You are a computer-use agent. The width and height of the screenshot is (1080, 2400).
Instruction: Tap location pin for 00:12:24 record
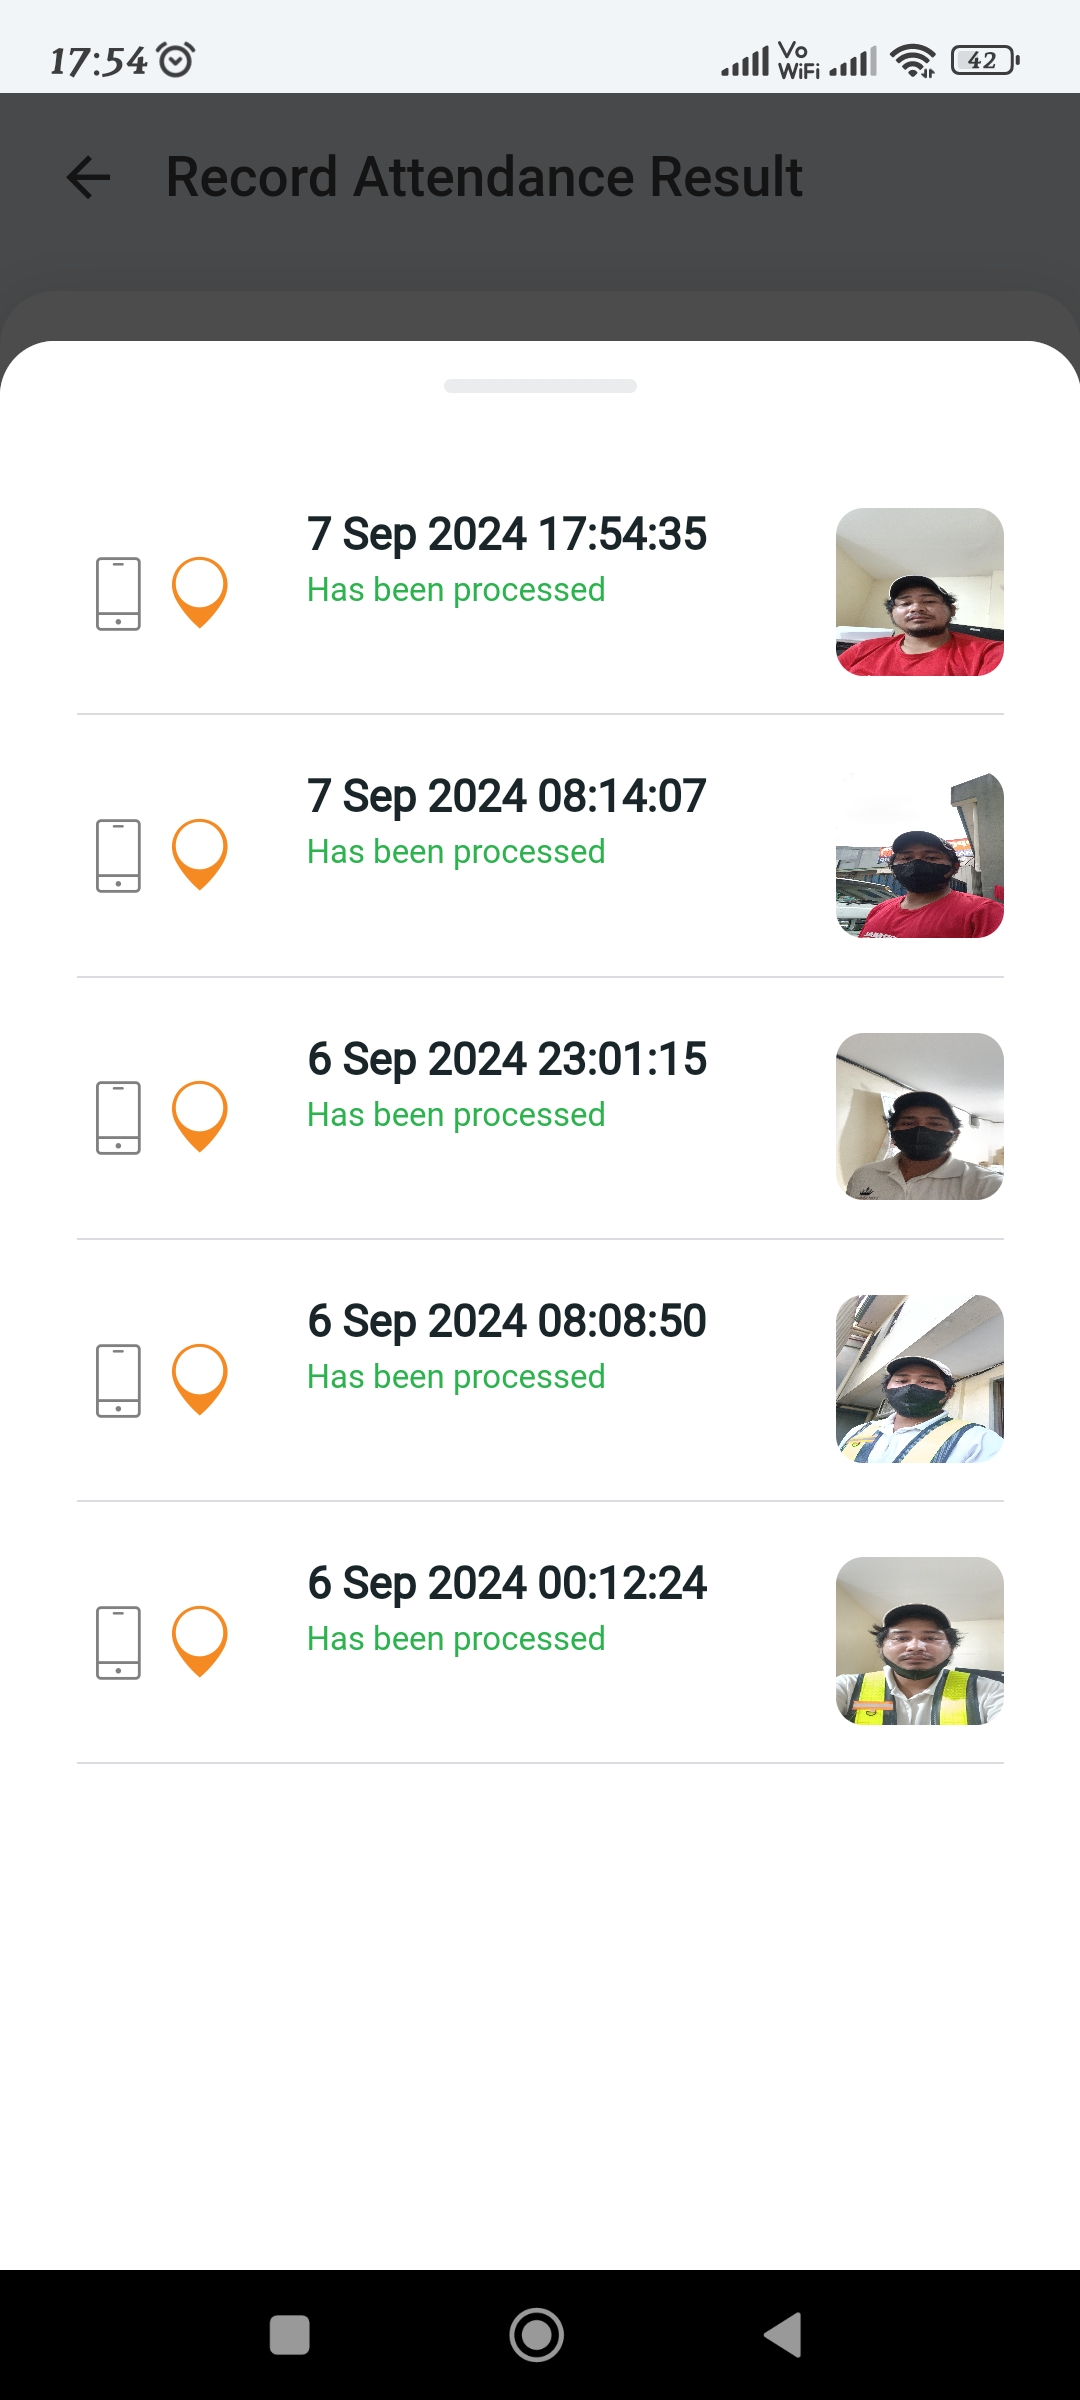(x=200, y=1640)
